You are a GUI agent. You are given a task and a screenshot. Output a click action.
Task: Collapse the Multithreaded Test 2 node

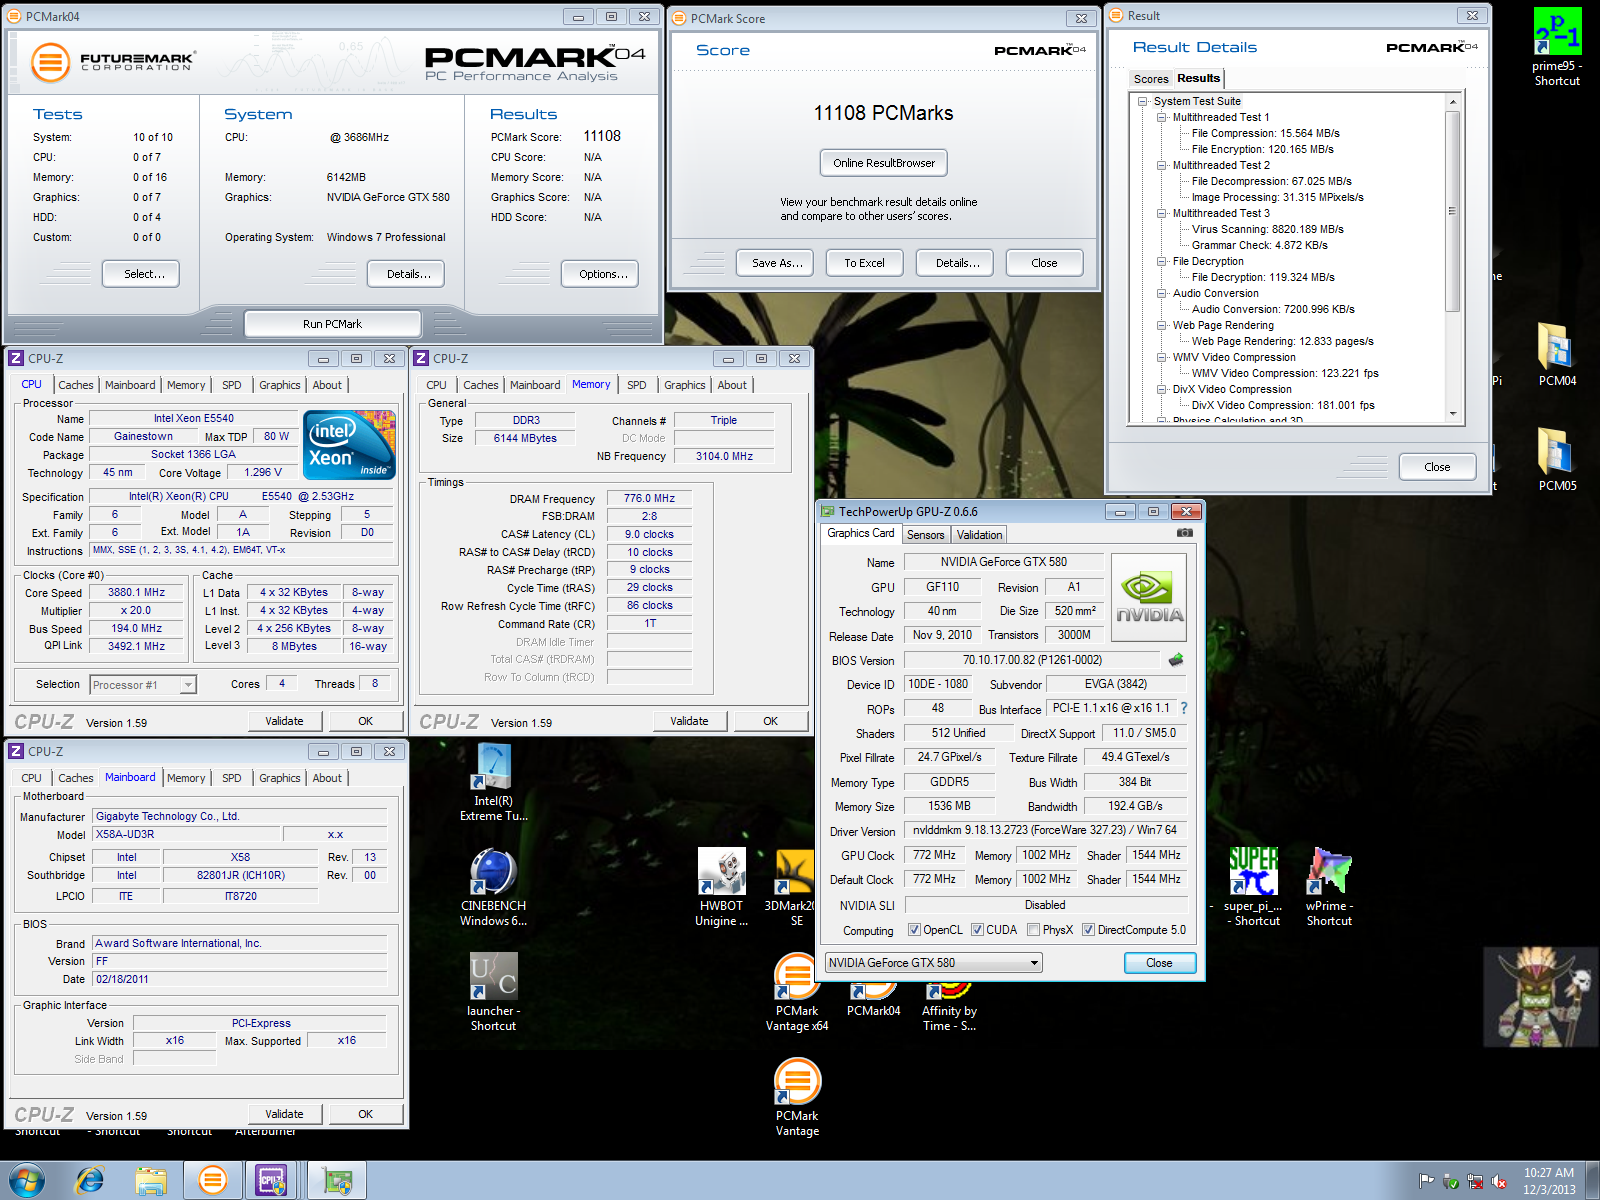1162,165
